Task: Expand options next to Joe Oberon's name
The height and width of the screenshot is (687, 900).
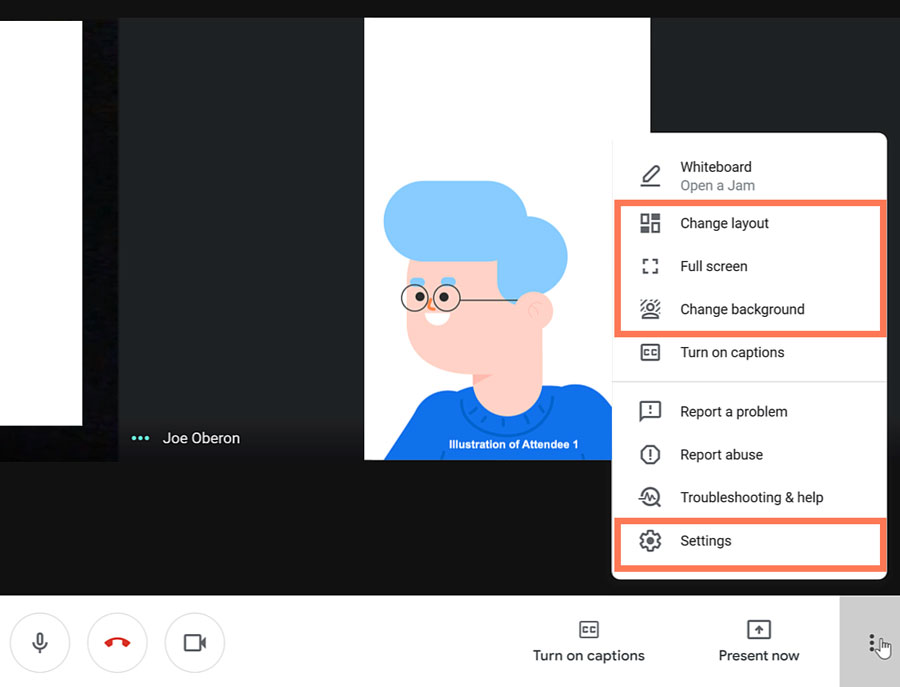Action: click(x=140, y=438)
